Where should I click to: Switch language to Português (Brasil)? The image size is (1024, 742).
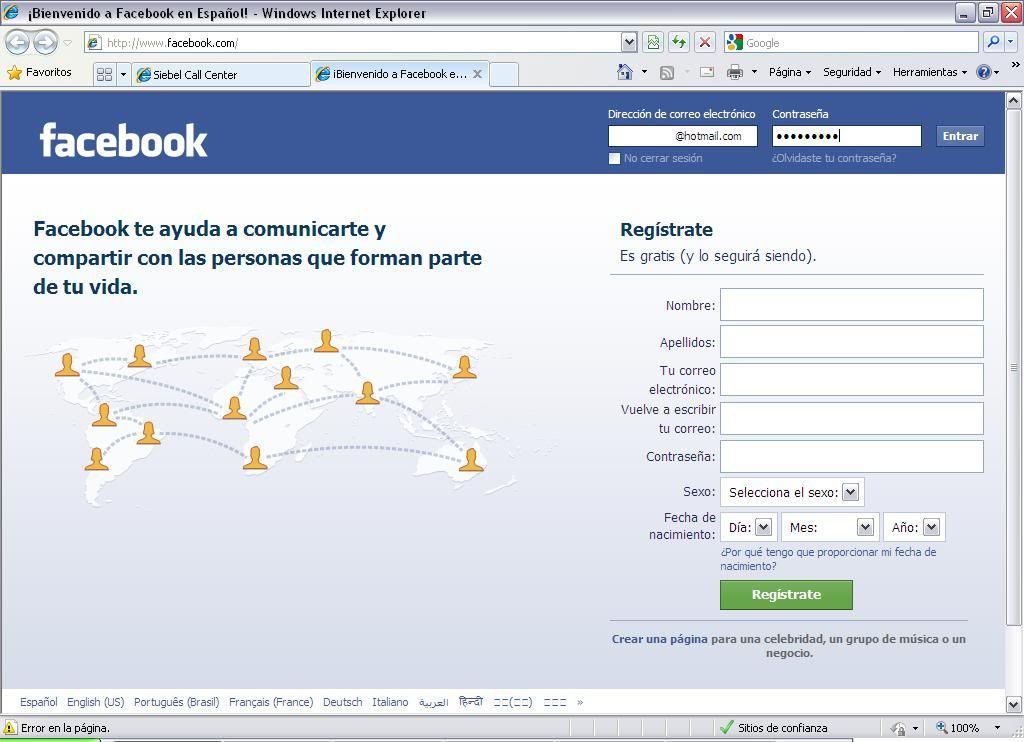(176, 702)
